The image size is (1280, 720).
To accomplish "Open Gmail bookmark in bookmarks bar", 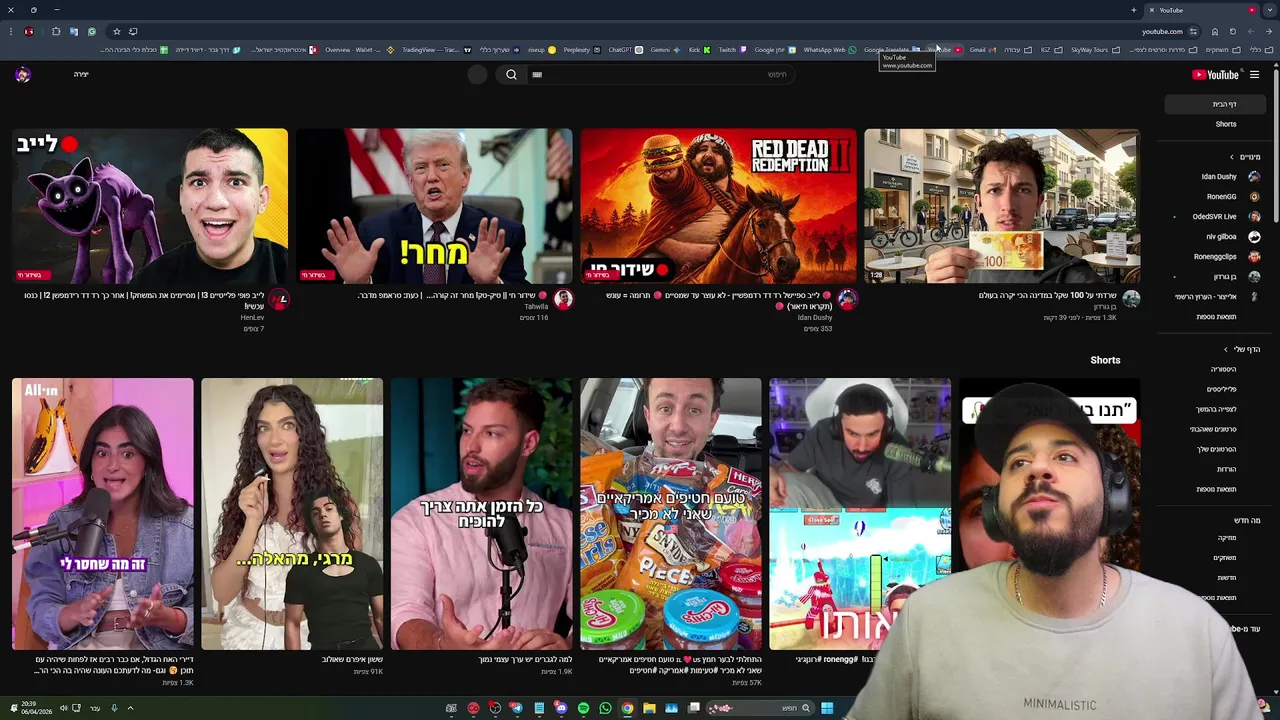I will coord(982,49).
